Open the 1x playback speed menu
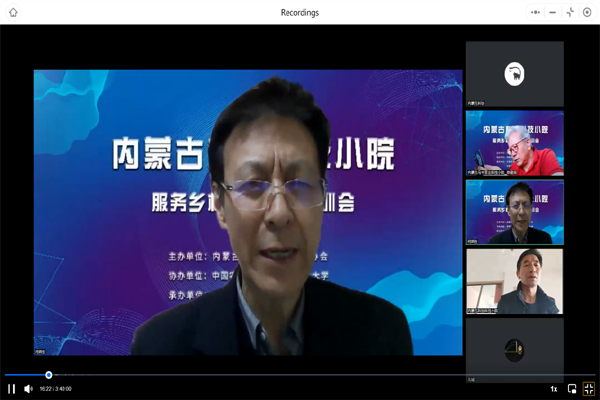 point(553,388)
